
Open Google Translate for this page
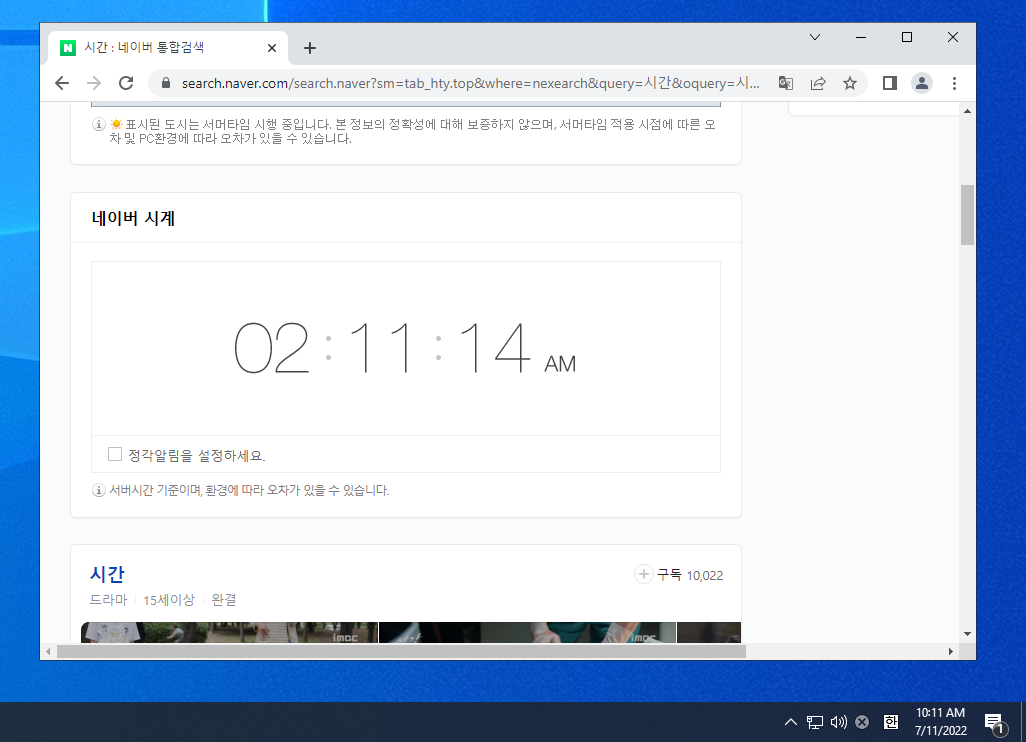(x=786, y=83)
